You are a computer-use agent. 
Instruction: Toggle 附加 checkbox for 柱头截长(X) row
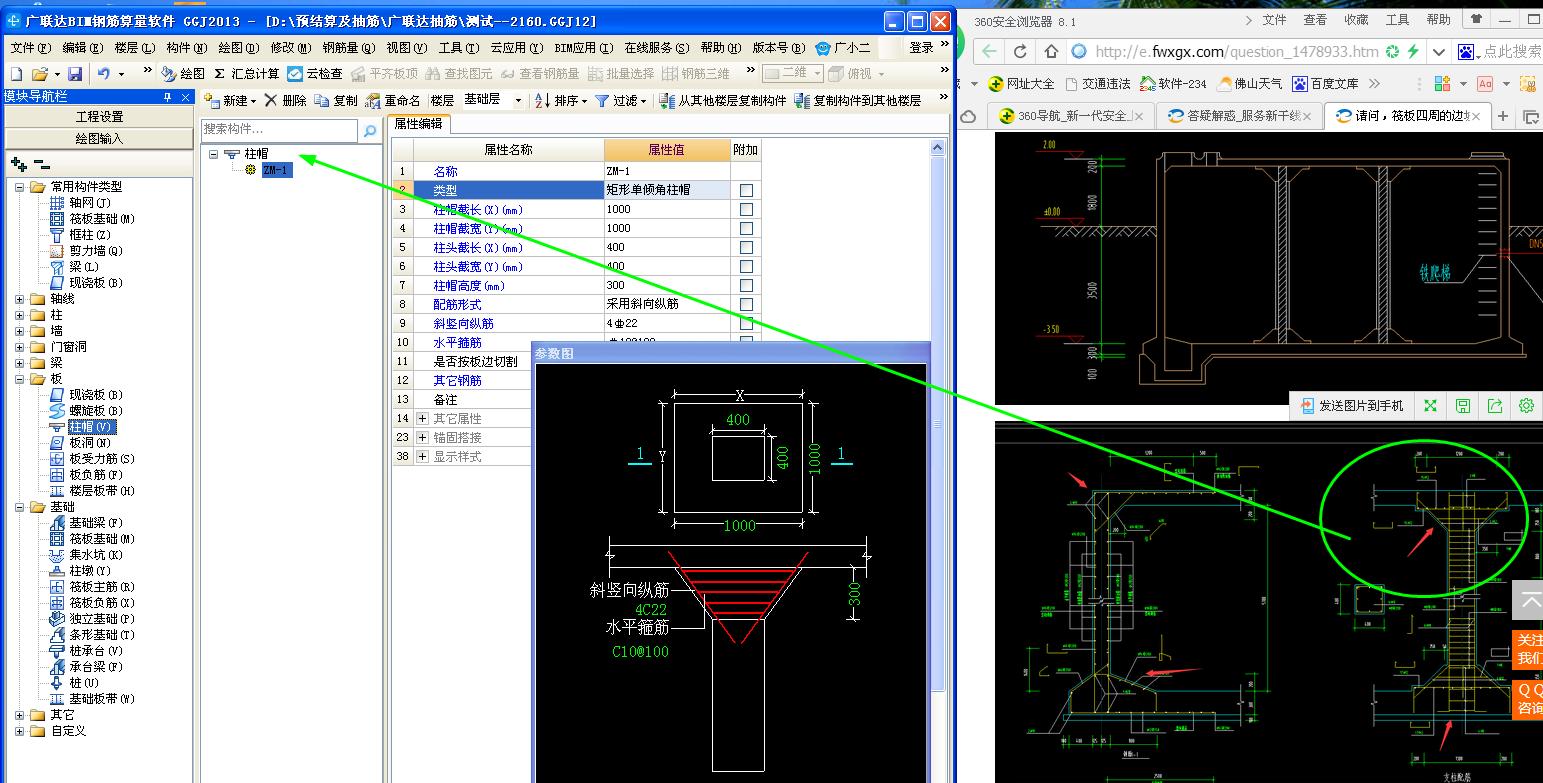tap(746, 247)
